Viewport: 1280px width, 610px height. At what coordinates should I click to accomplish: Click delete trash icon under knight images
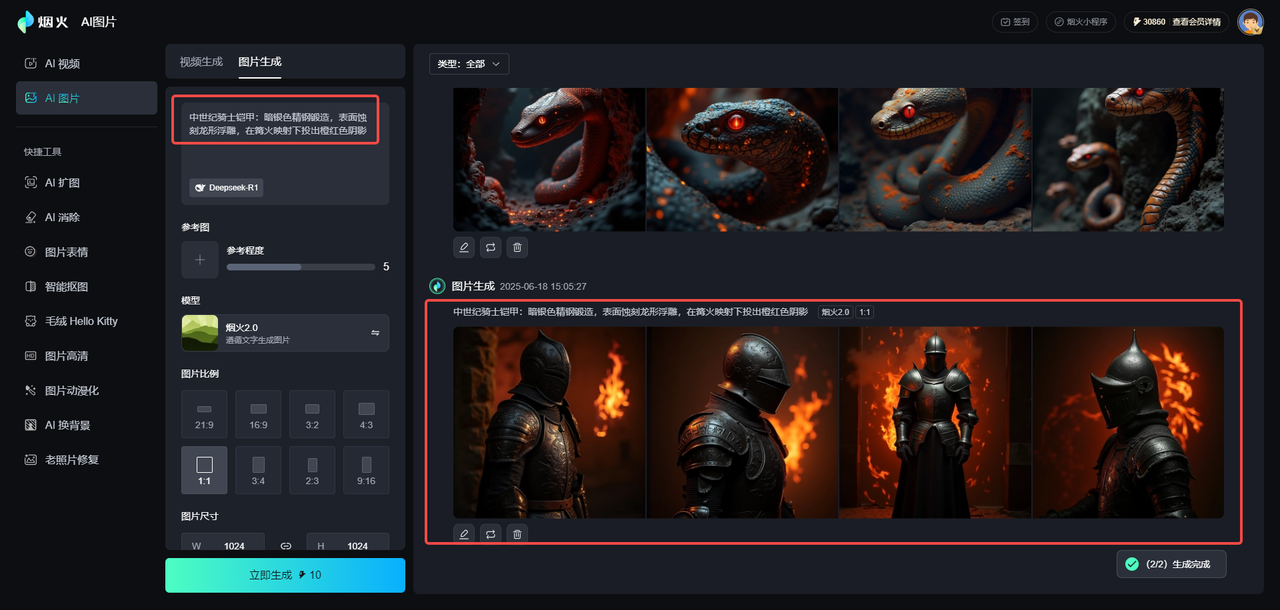[517, 534]
